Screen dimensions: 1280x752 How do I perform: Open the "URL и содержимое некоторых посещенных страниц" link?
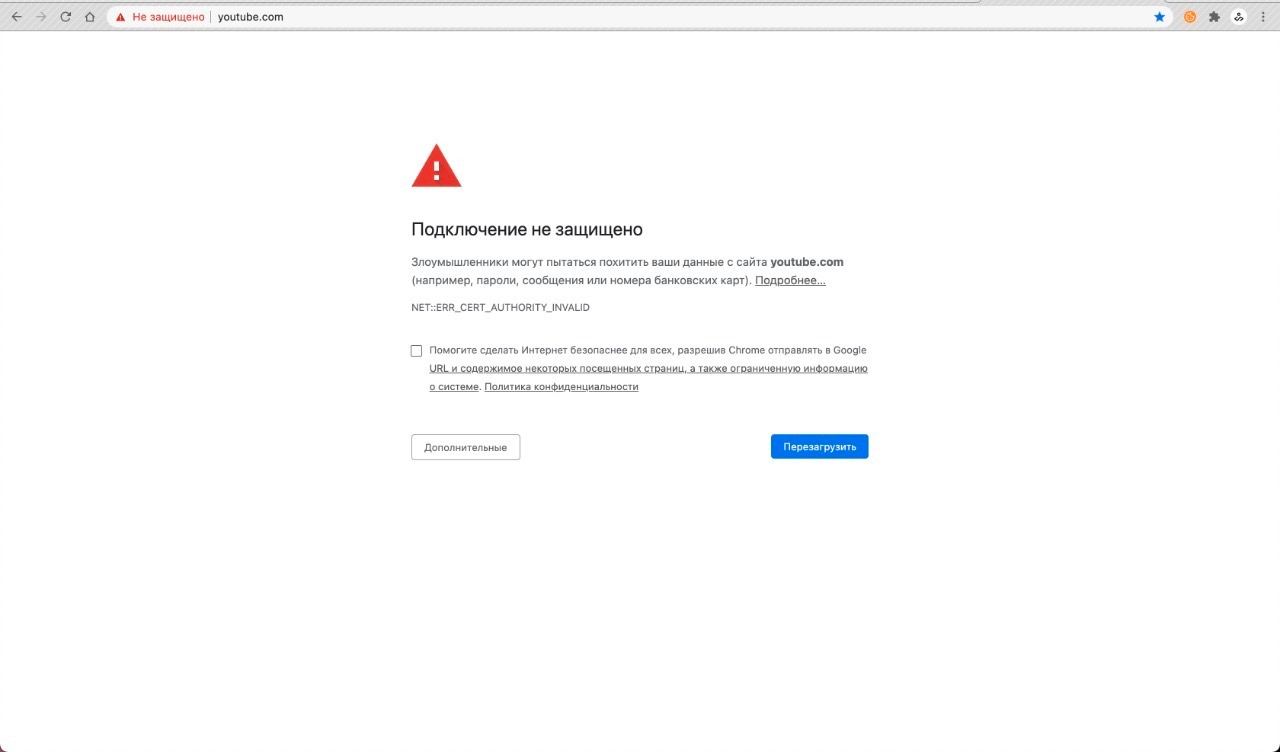pyautogui.click(x=649, y=369)
